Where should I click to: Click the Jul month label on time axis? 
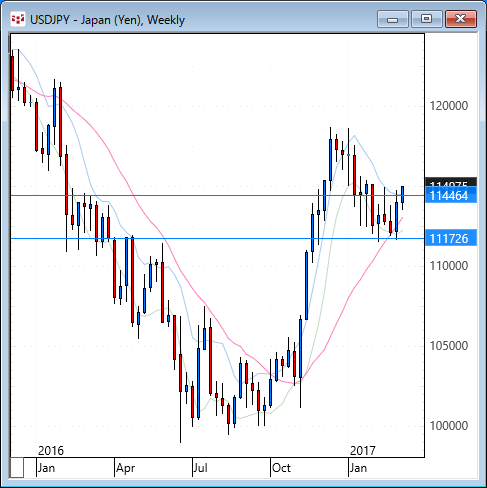tap(201, 468)
